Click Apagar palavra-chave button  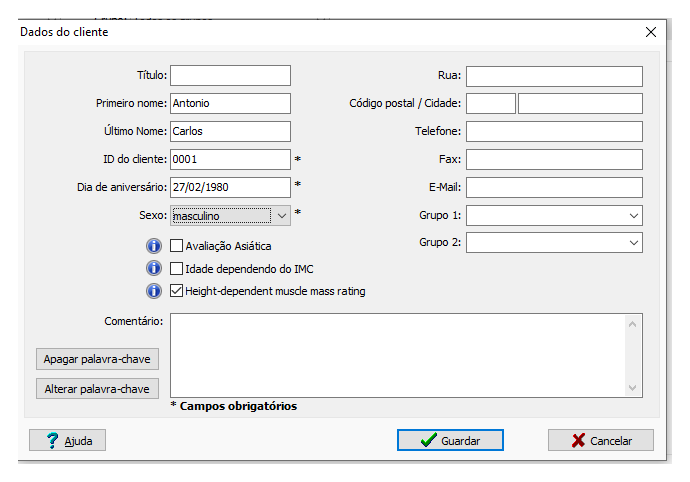click(97, 359)
